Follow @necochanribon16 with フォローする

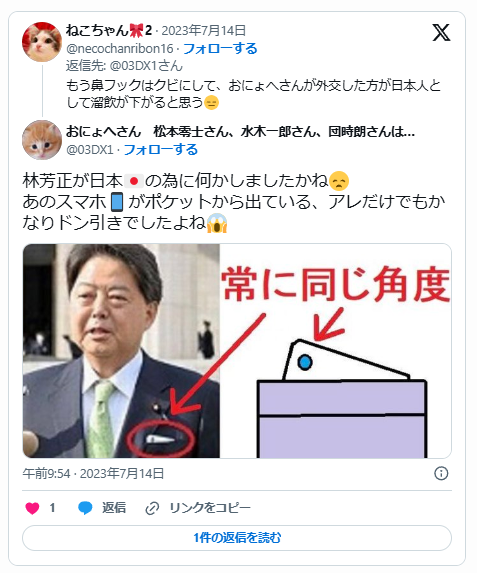tap(220, 48)
